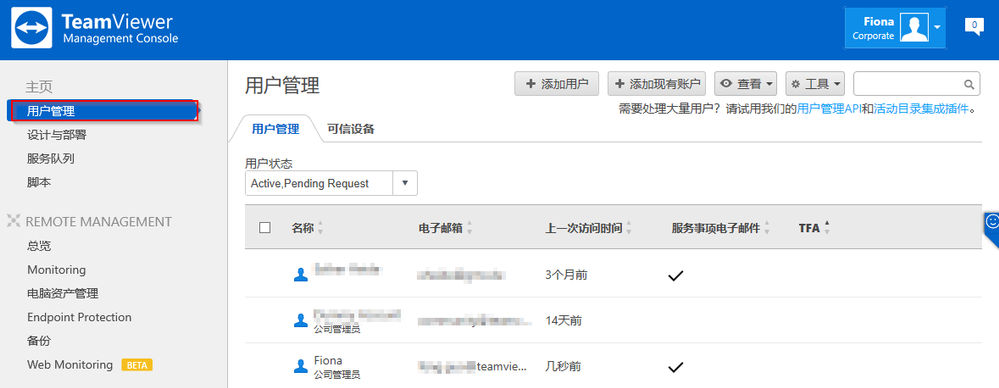Open Monitoring in the sidebar

tap(56, 269)
